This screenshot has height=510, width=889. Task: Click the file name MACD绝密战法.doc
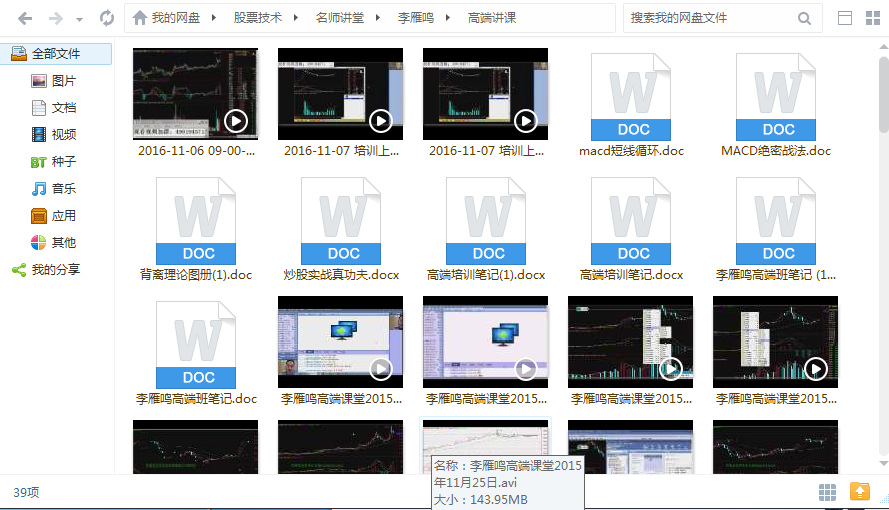coord(776,151)
